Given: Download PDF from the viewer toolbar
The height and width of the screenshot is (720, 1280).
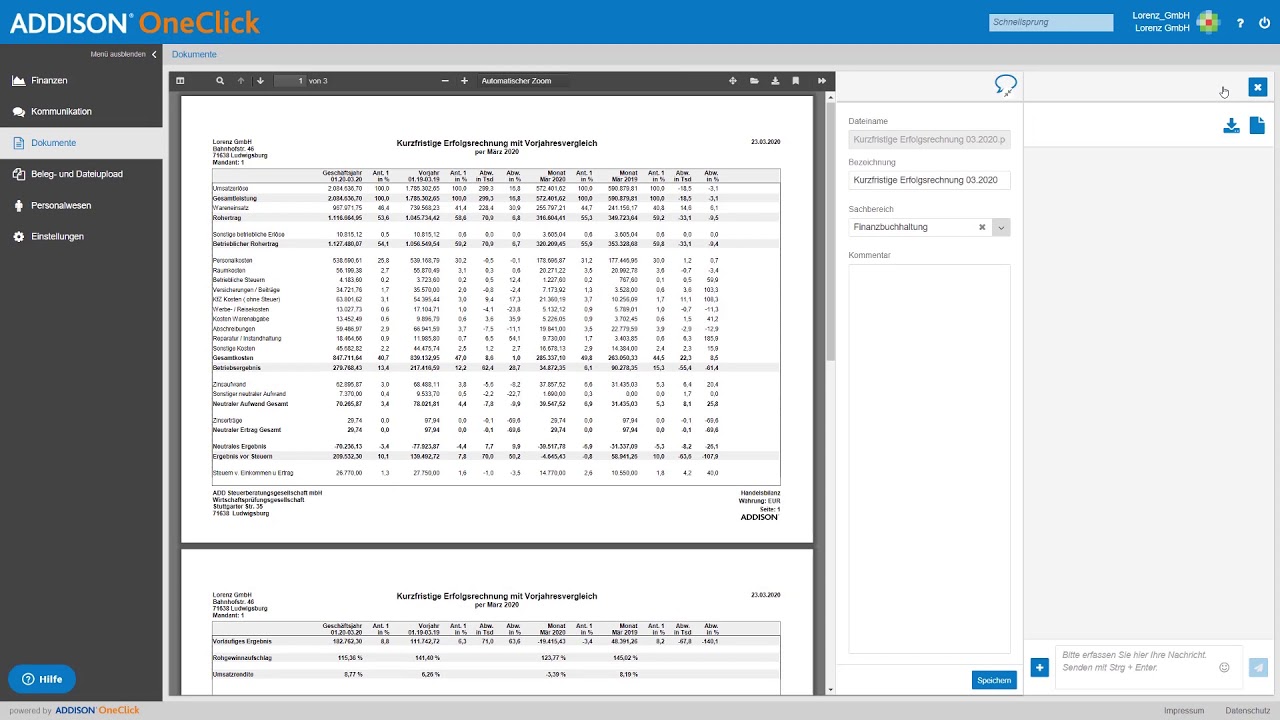Looking at the screenshot, I should click(x=775, y=81).
